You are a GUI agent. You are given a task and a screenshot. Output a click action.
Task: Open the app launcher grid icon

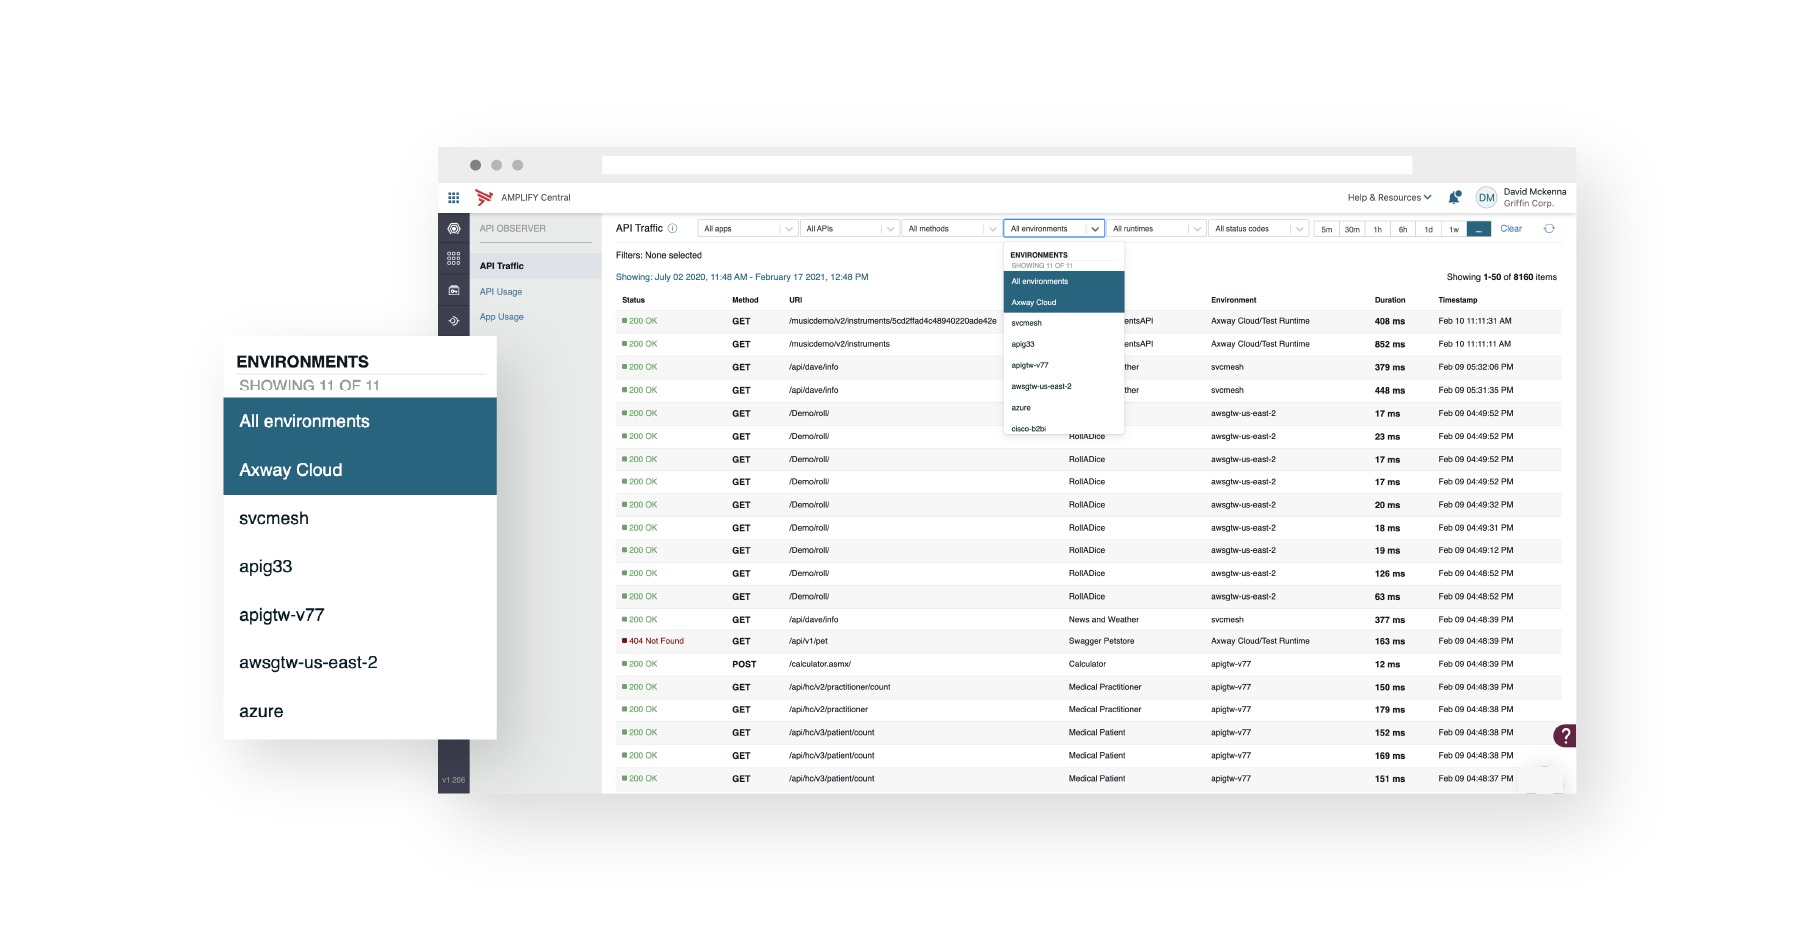453,198
